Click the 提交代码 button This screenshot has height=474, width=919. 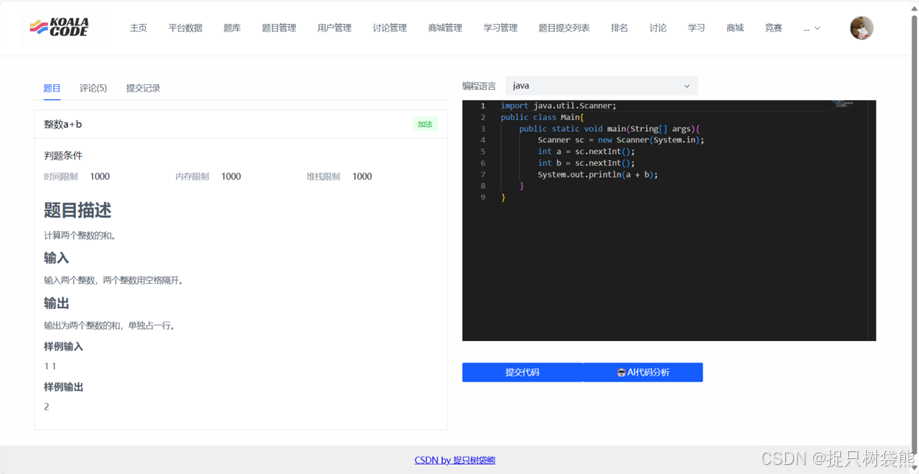(x=522, y=372)
